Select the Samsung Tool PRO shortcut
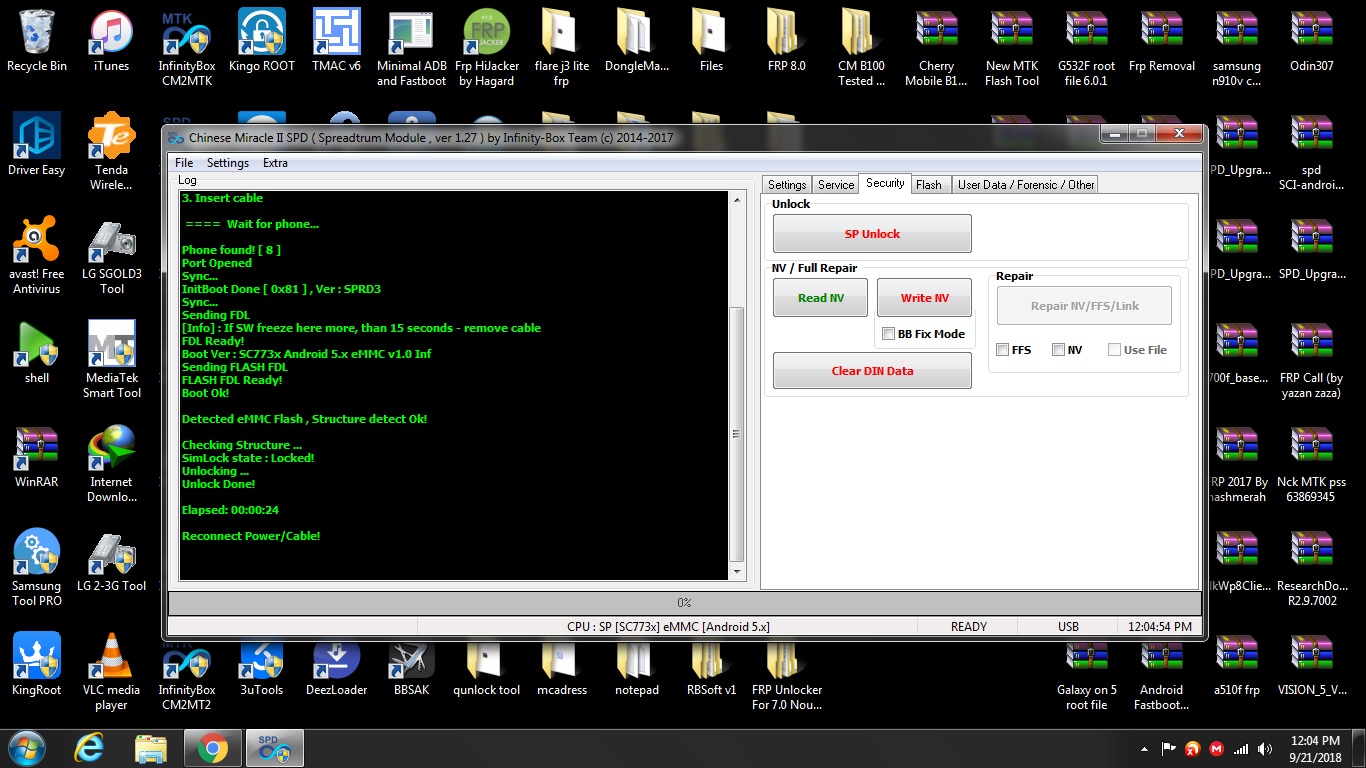 (x=37, y=568)
